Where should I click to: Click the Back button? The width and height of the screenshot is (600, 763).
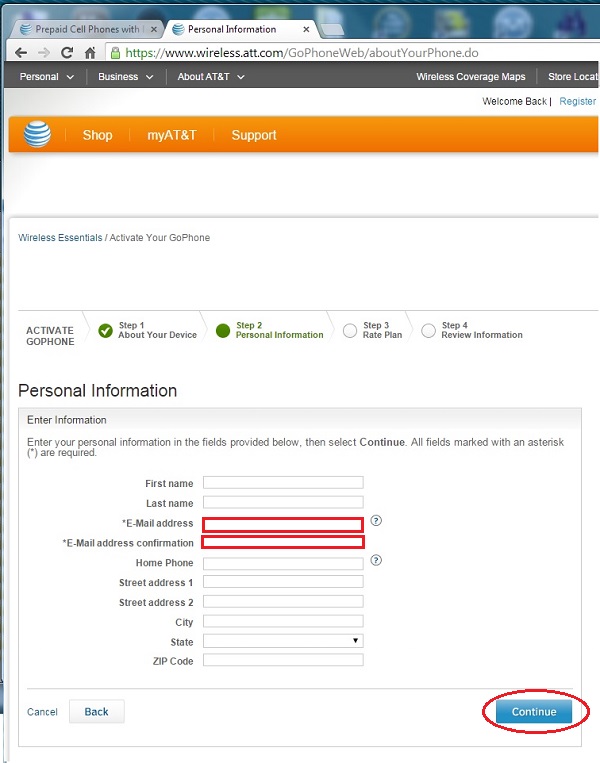pyautogui.click(x=96, y=711)
